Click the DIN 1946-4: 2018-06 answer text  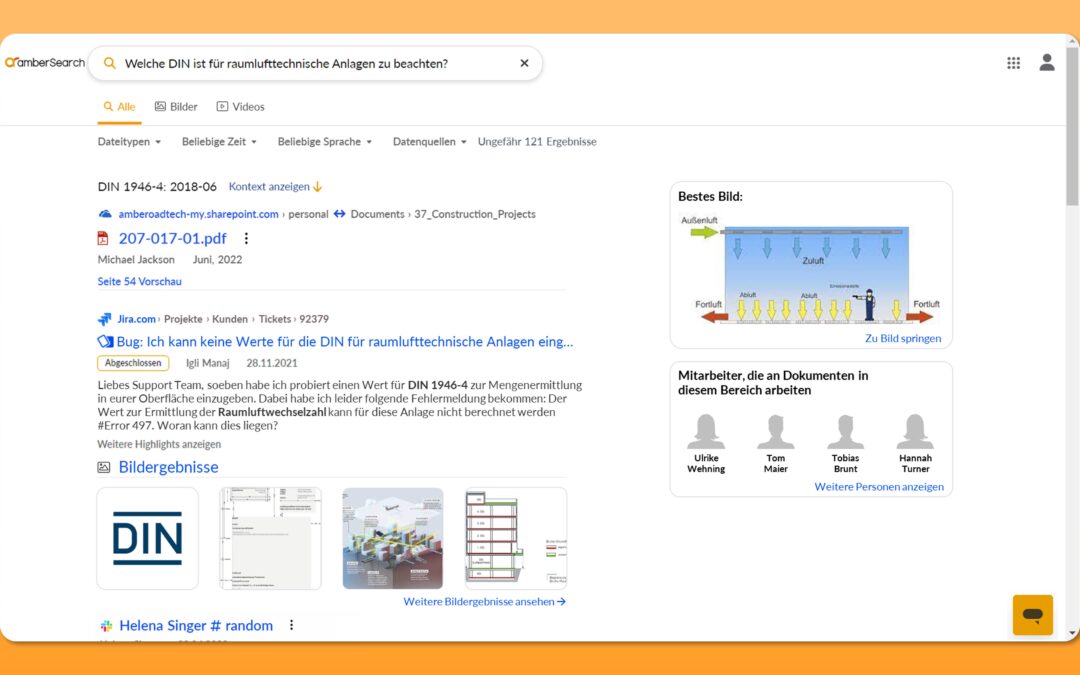[x=157, y=187]
